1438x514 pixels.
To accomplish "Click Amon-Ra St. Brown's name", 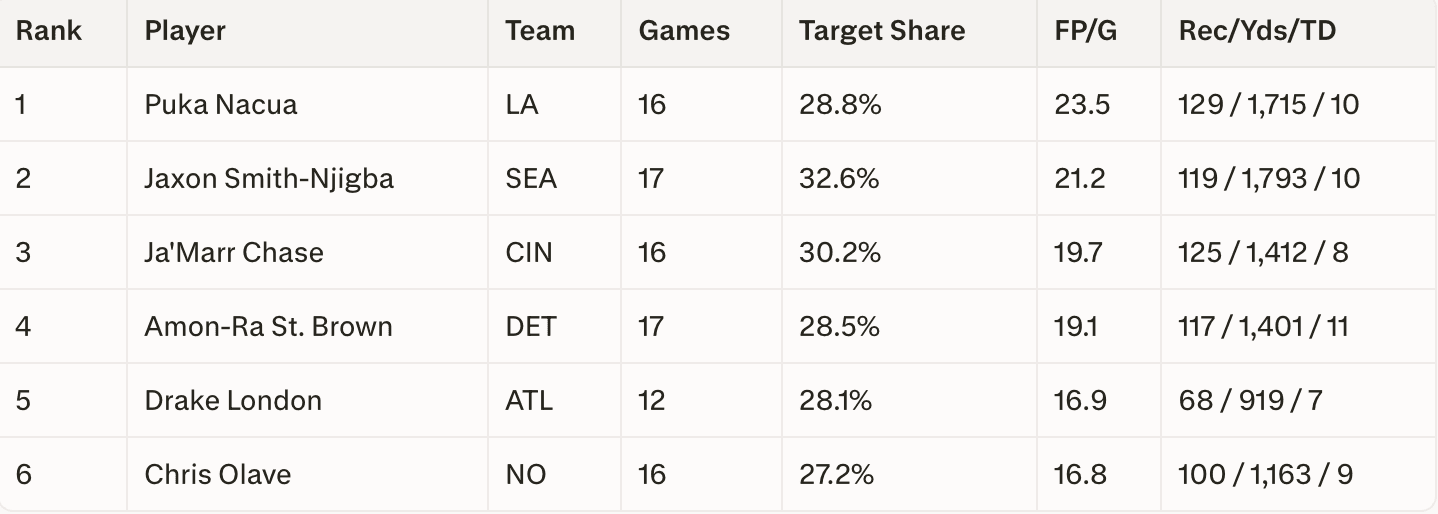I will (268, 326).
